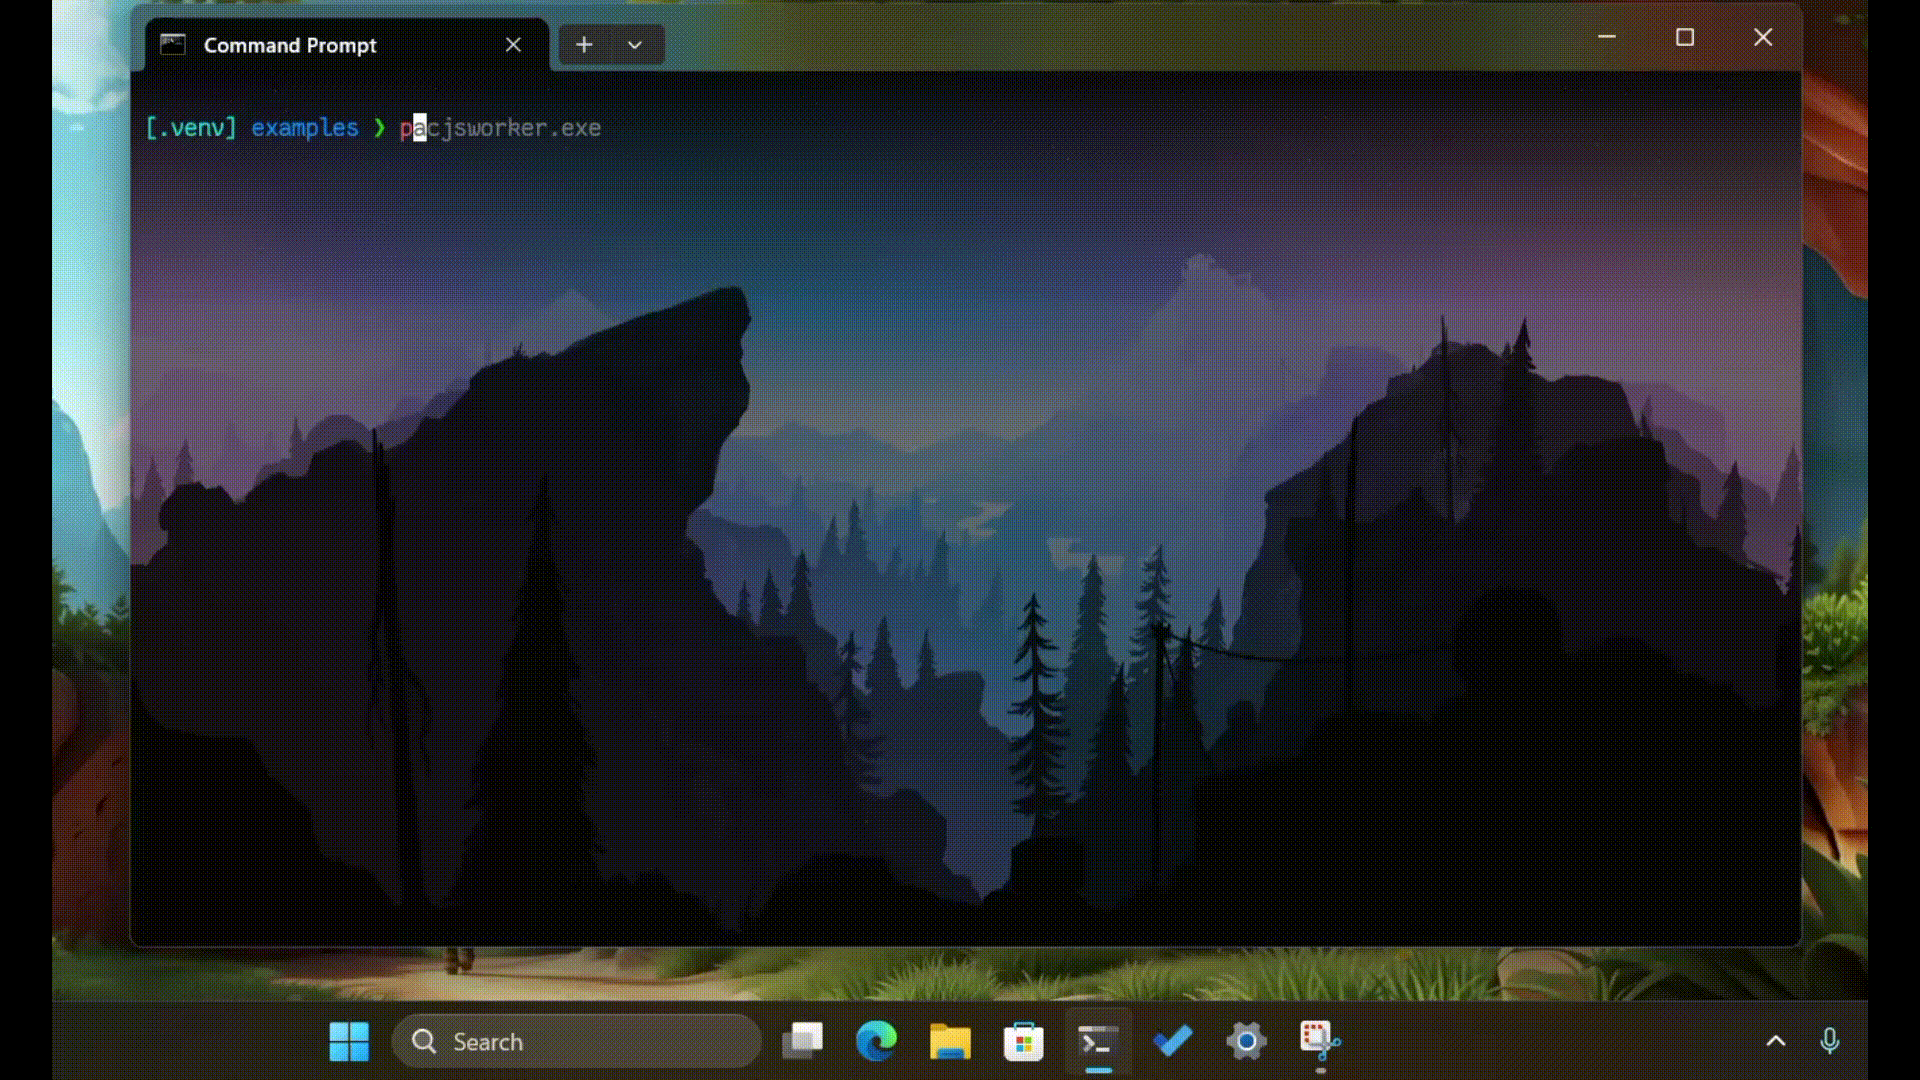Open a new terminal tab
The width and height of the screenshot is (1920, 1080).
[x=584, y=45]
